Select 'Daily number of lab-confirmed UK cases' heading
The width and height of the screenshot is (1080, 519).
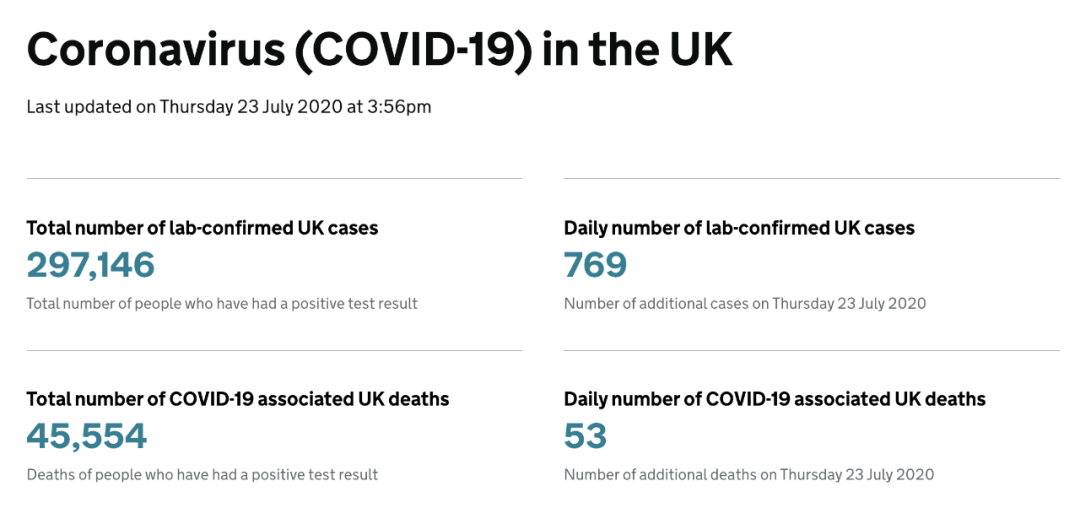pos(739,228)
